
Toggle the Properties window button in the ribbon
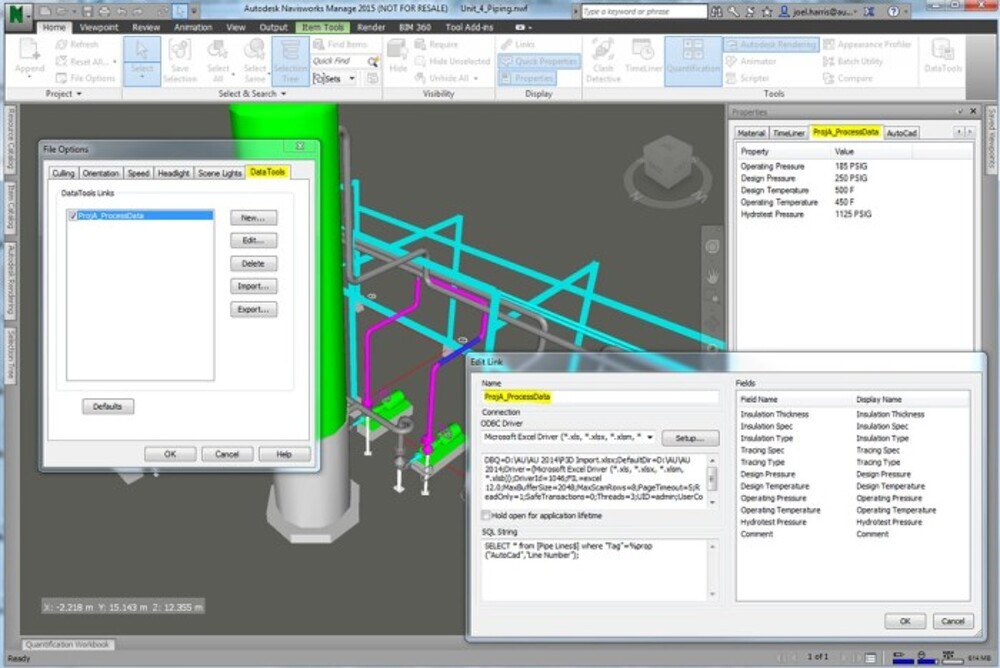tap(527, 78)
